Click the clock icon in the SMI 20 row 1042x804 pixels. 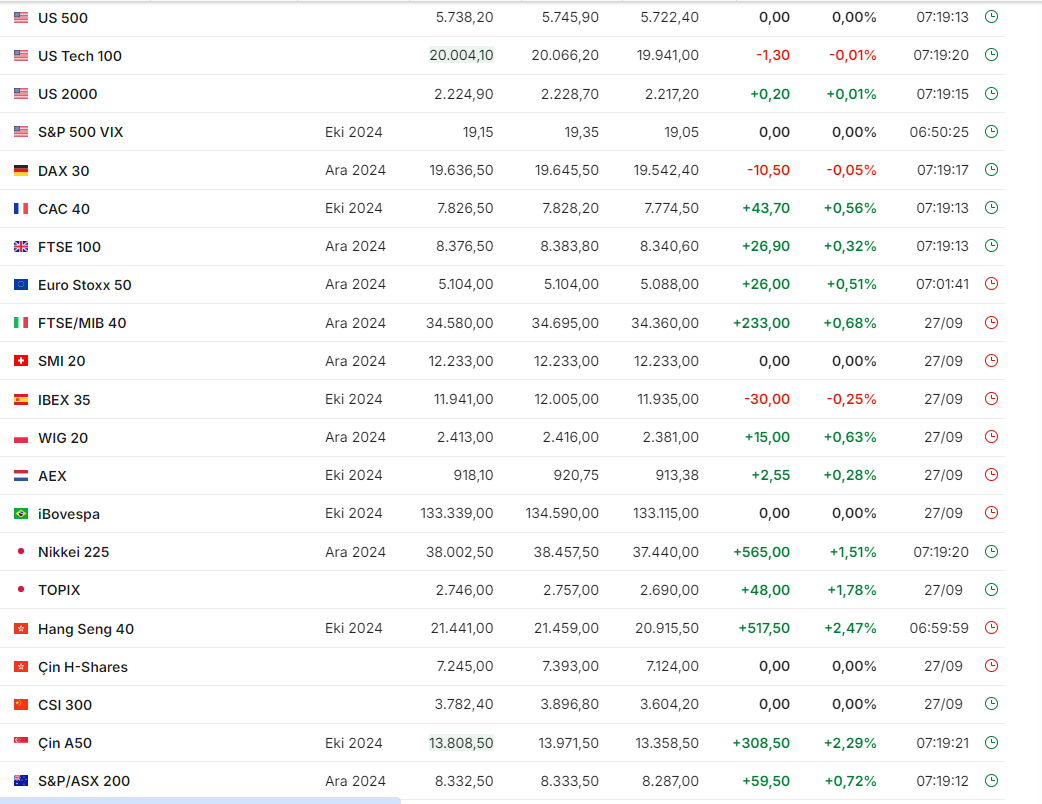pos(991,361)
